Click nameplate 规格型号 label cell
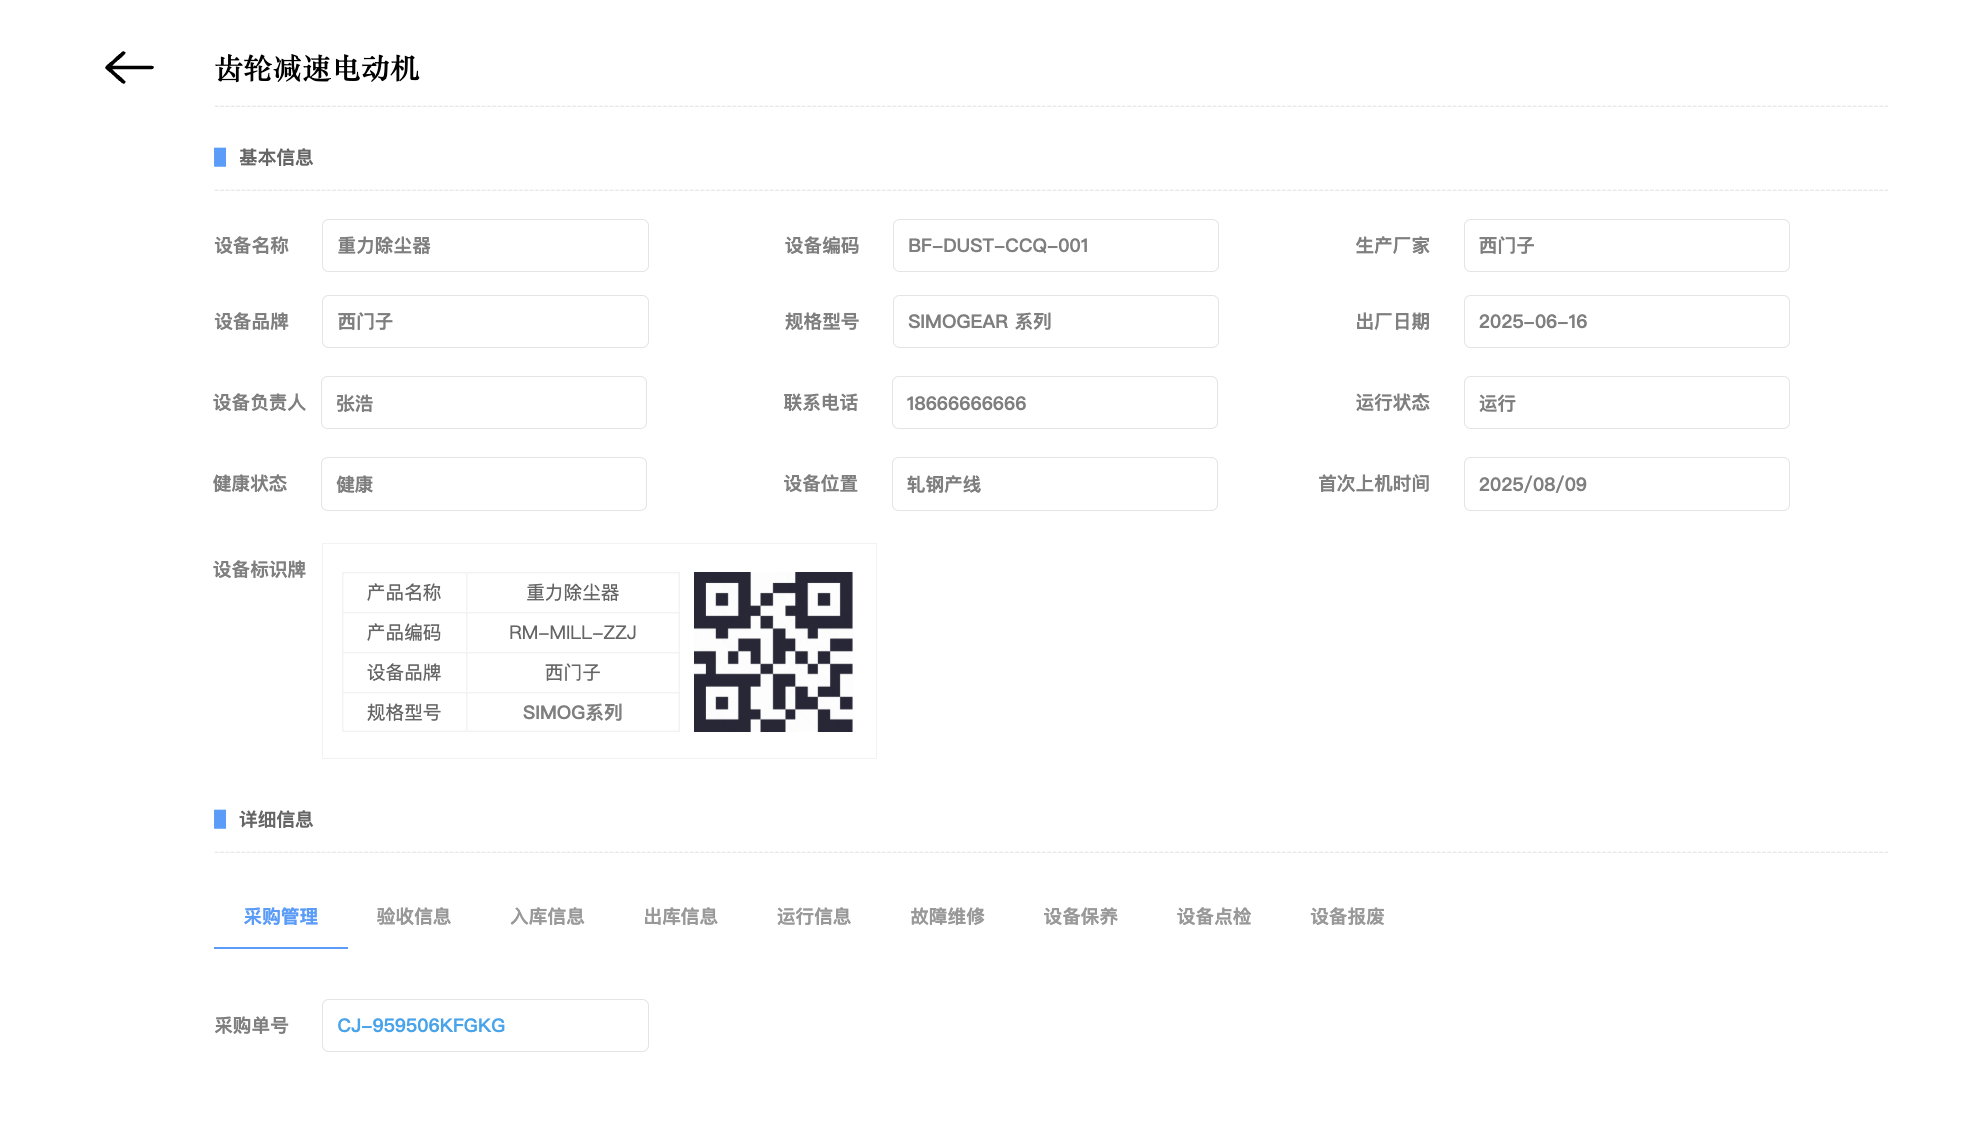The height and width of the screenshot is (1132, 1962). (404, 712)
